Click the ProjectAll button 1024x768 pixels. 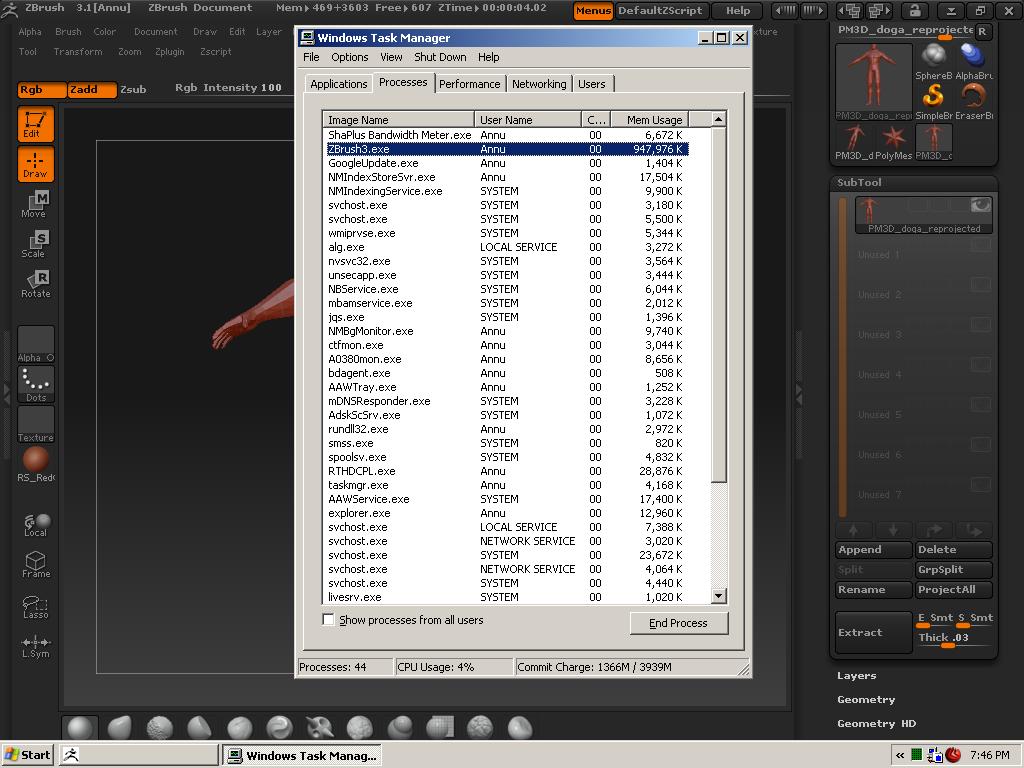953,590
